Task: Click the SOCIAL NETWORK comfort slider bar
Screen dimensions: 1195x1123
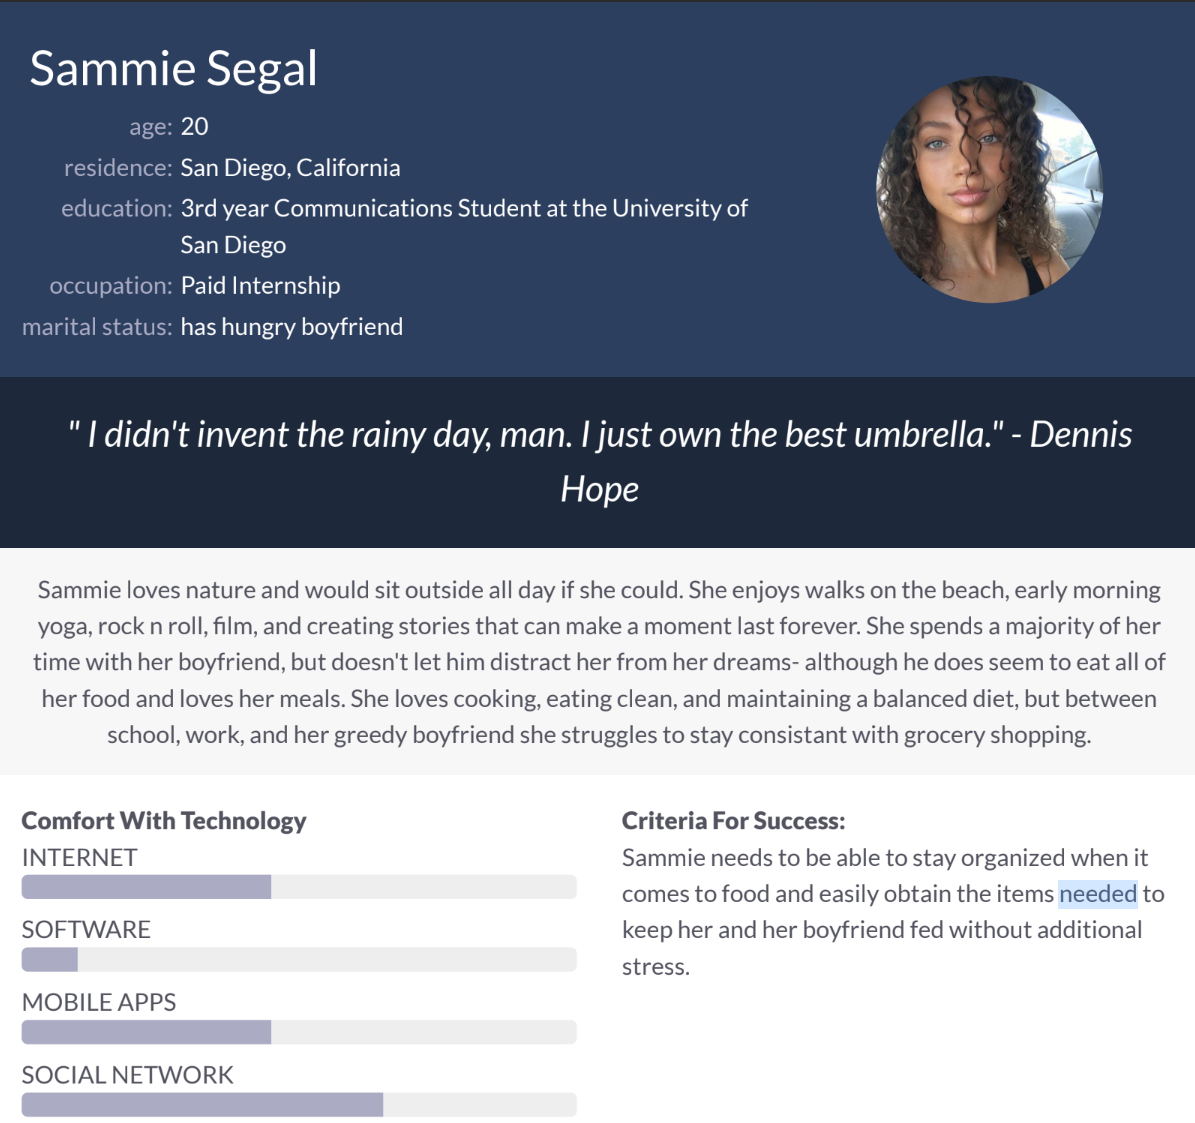Action: [299, 1105]
